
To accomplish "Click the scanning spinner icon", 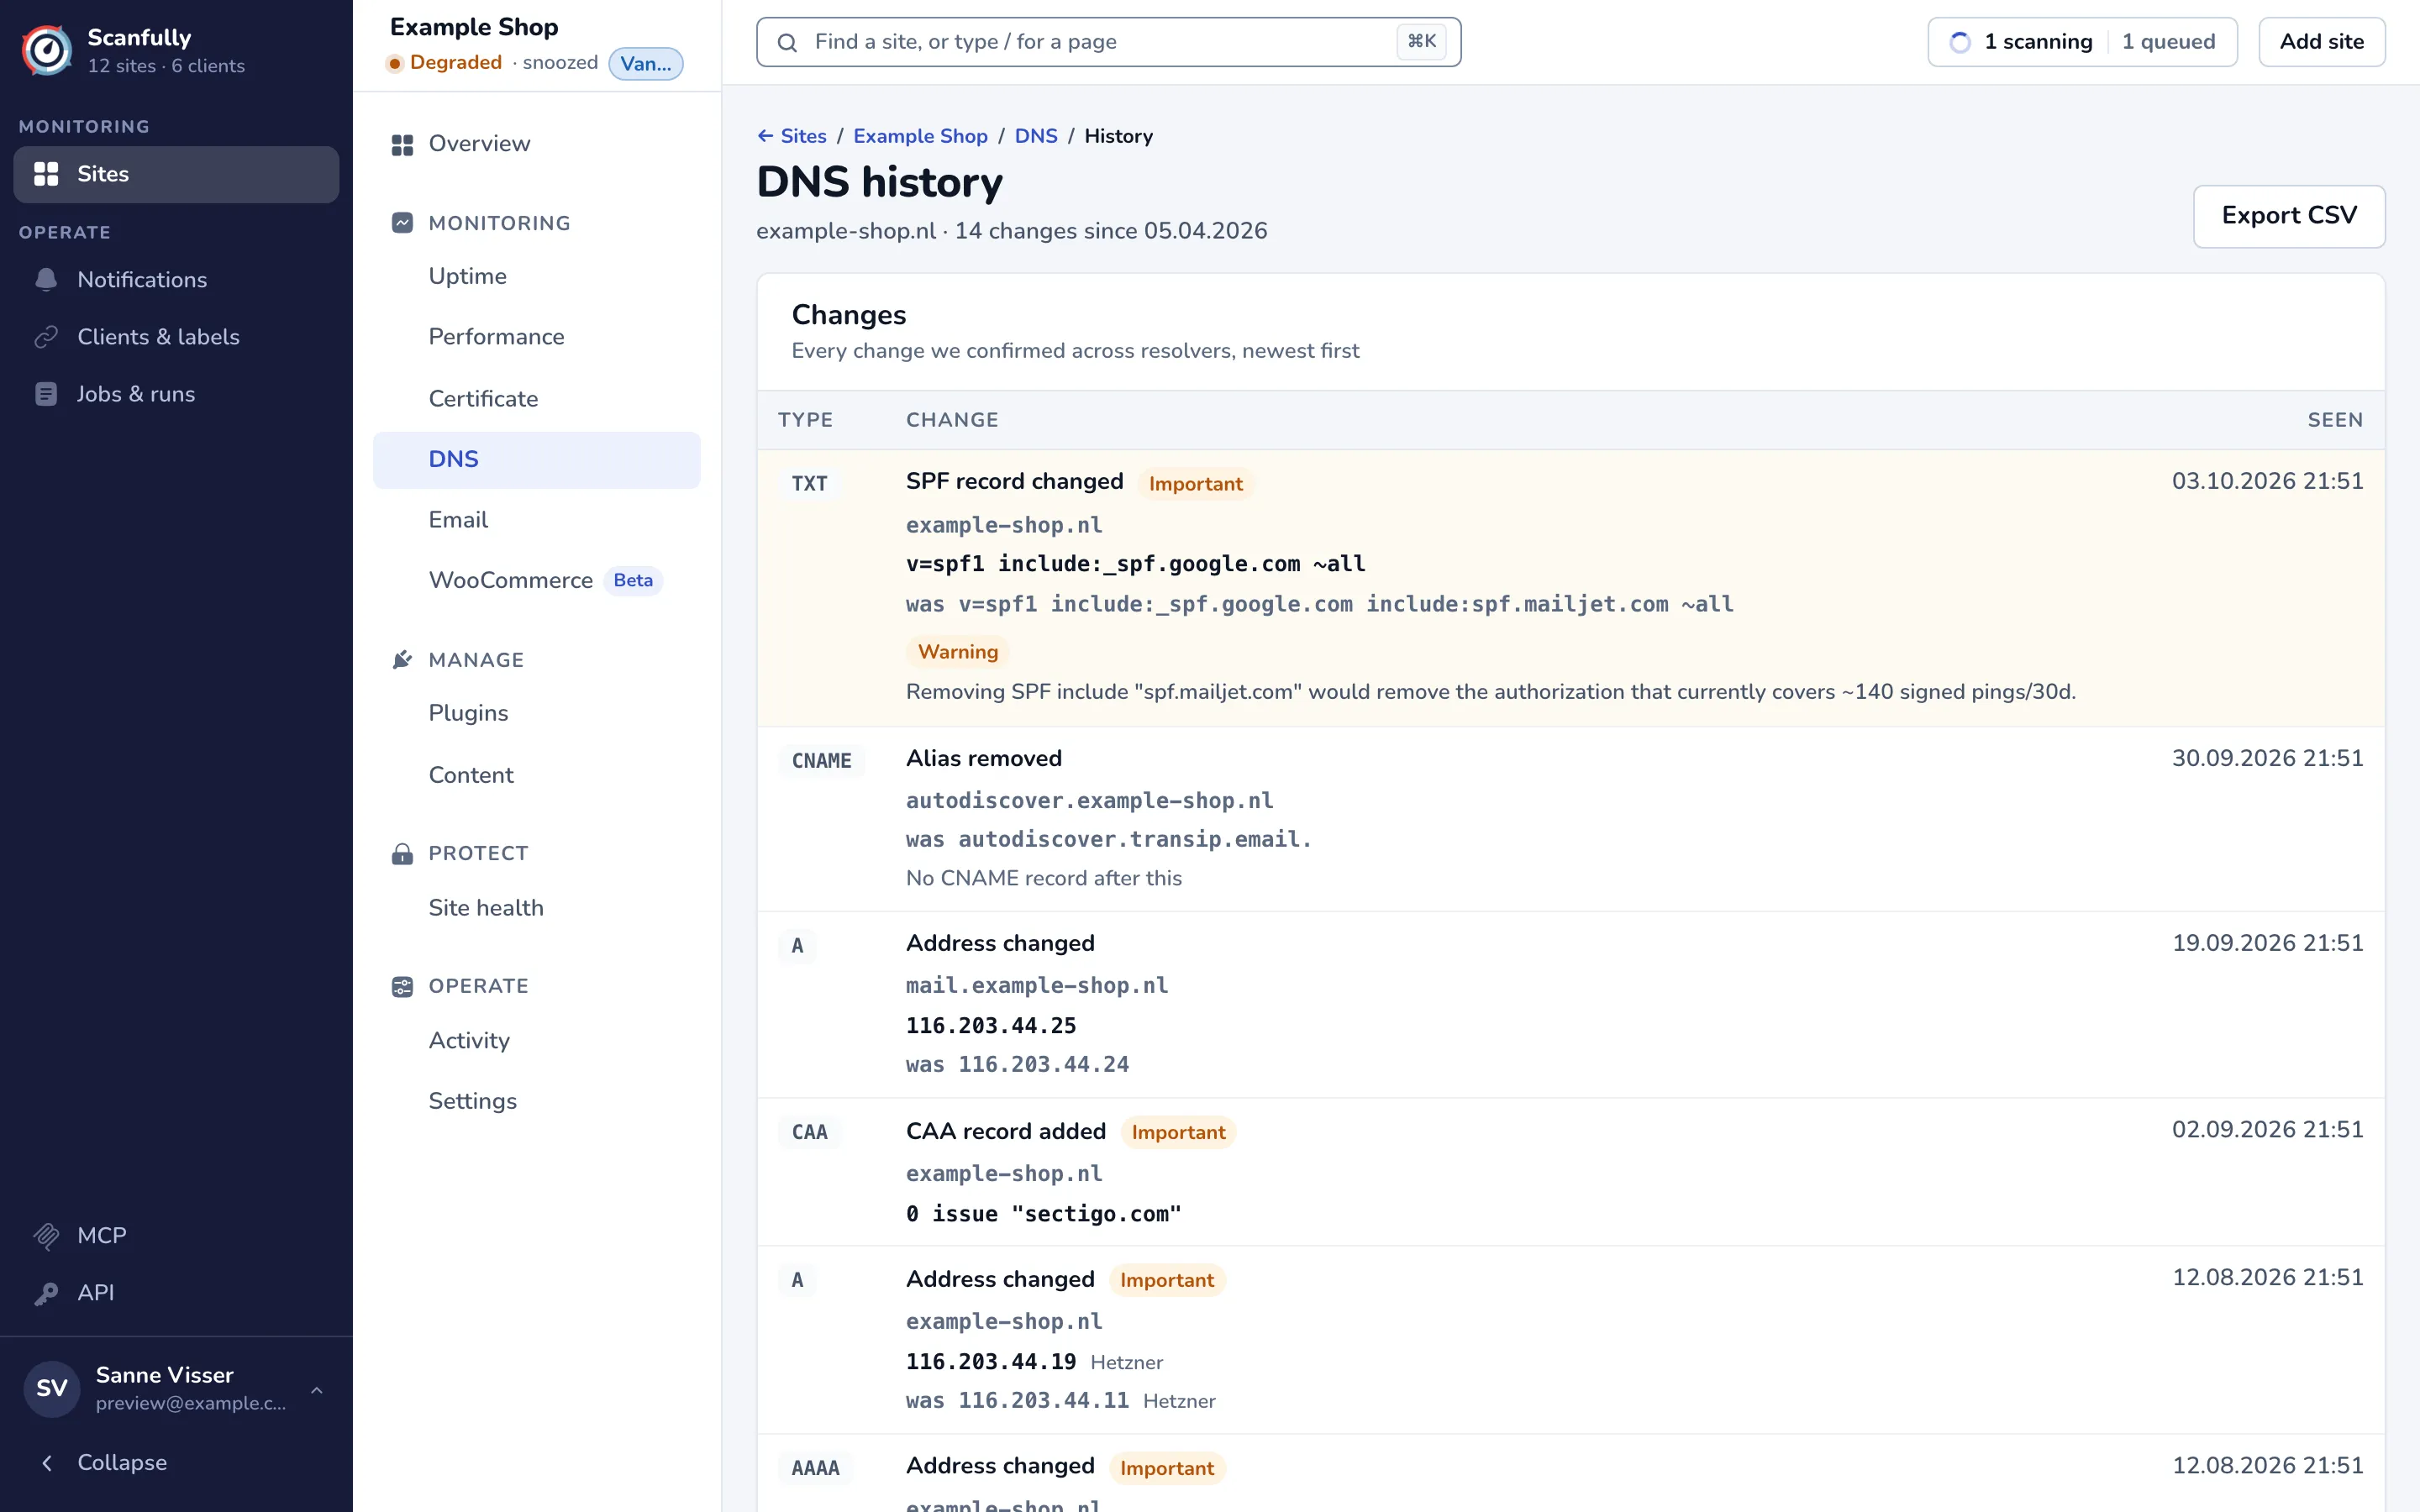I will (1960, 42).
